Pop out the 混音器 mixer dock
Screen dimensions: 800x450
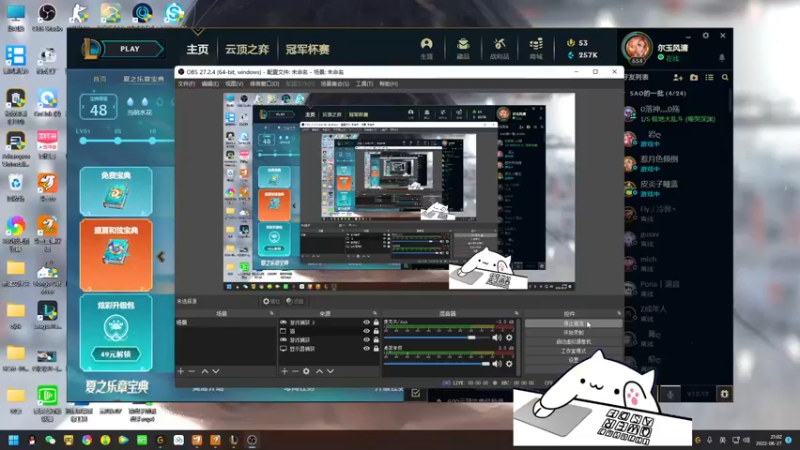point(516,313)
